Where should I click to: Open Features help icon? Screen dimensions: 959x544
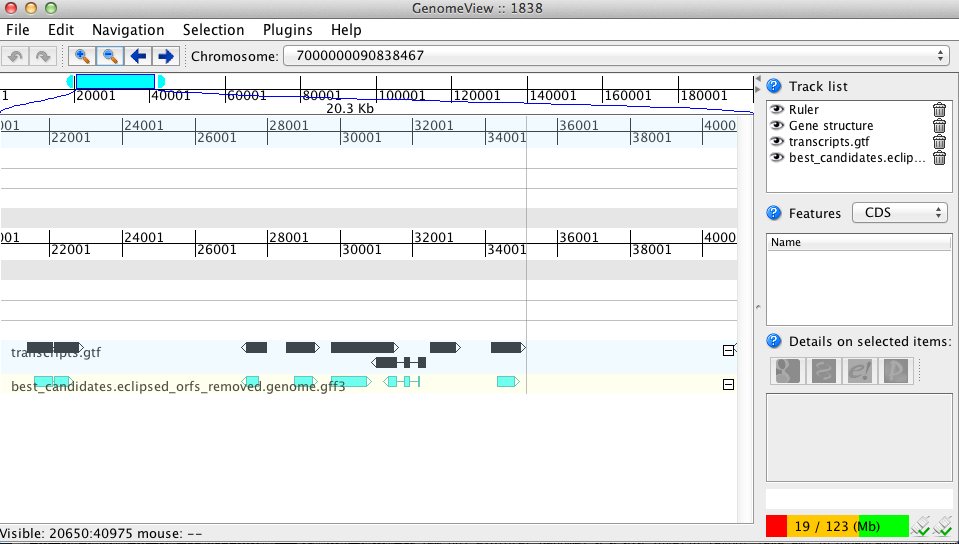774,213
